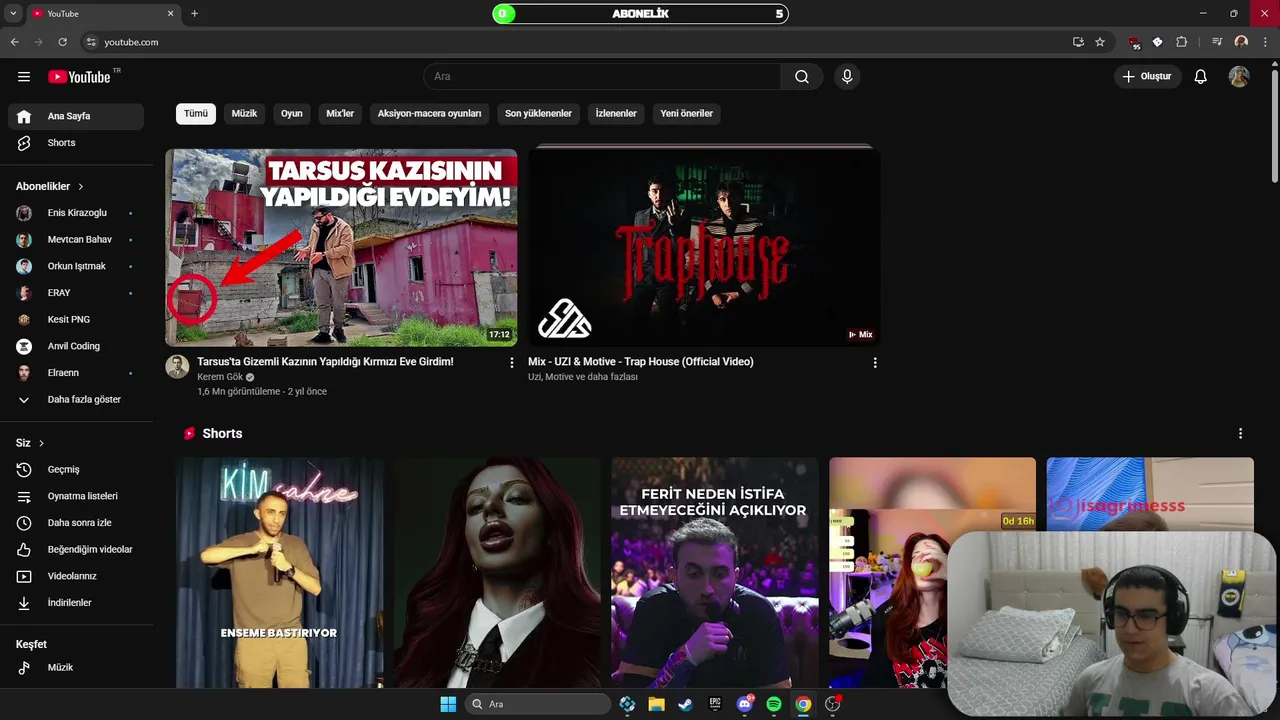Open Müzik under Keşfet
The image size is (1280, 720).
[x=76, y=667]
